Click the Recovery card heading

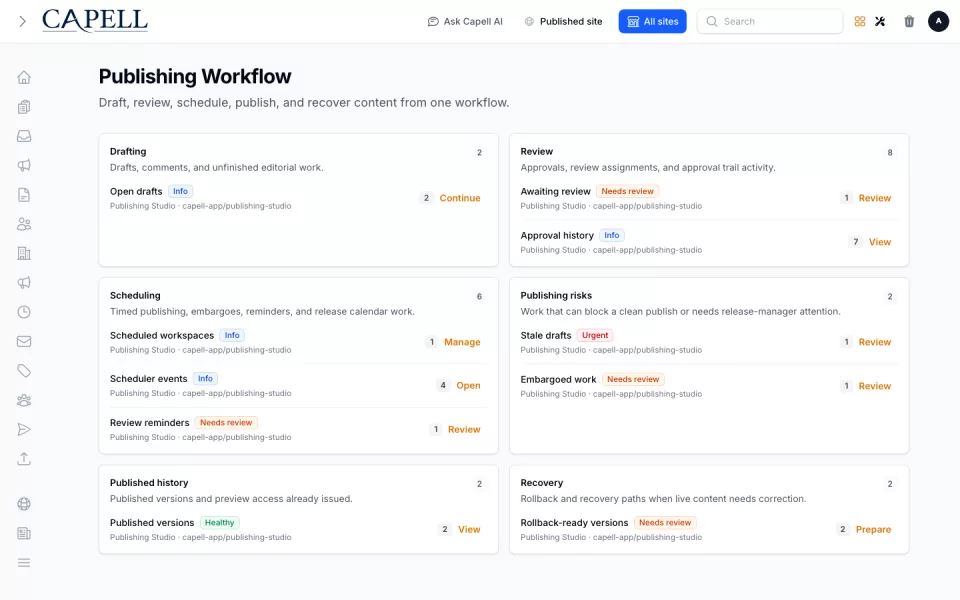tap(541, 483)
